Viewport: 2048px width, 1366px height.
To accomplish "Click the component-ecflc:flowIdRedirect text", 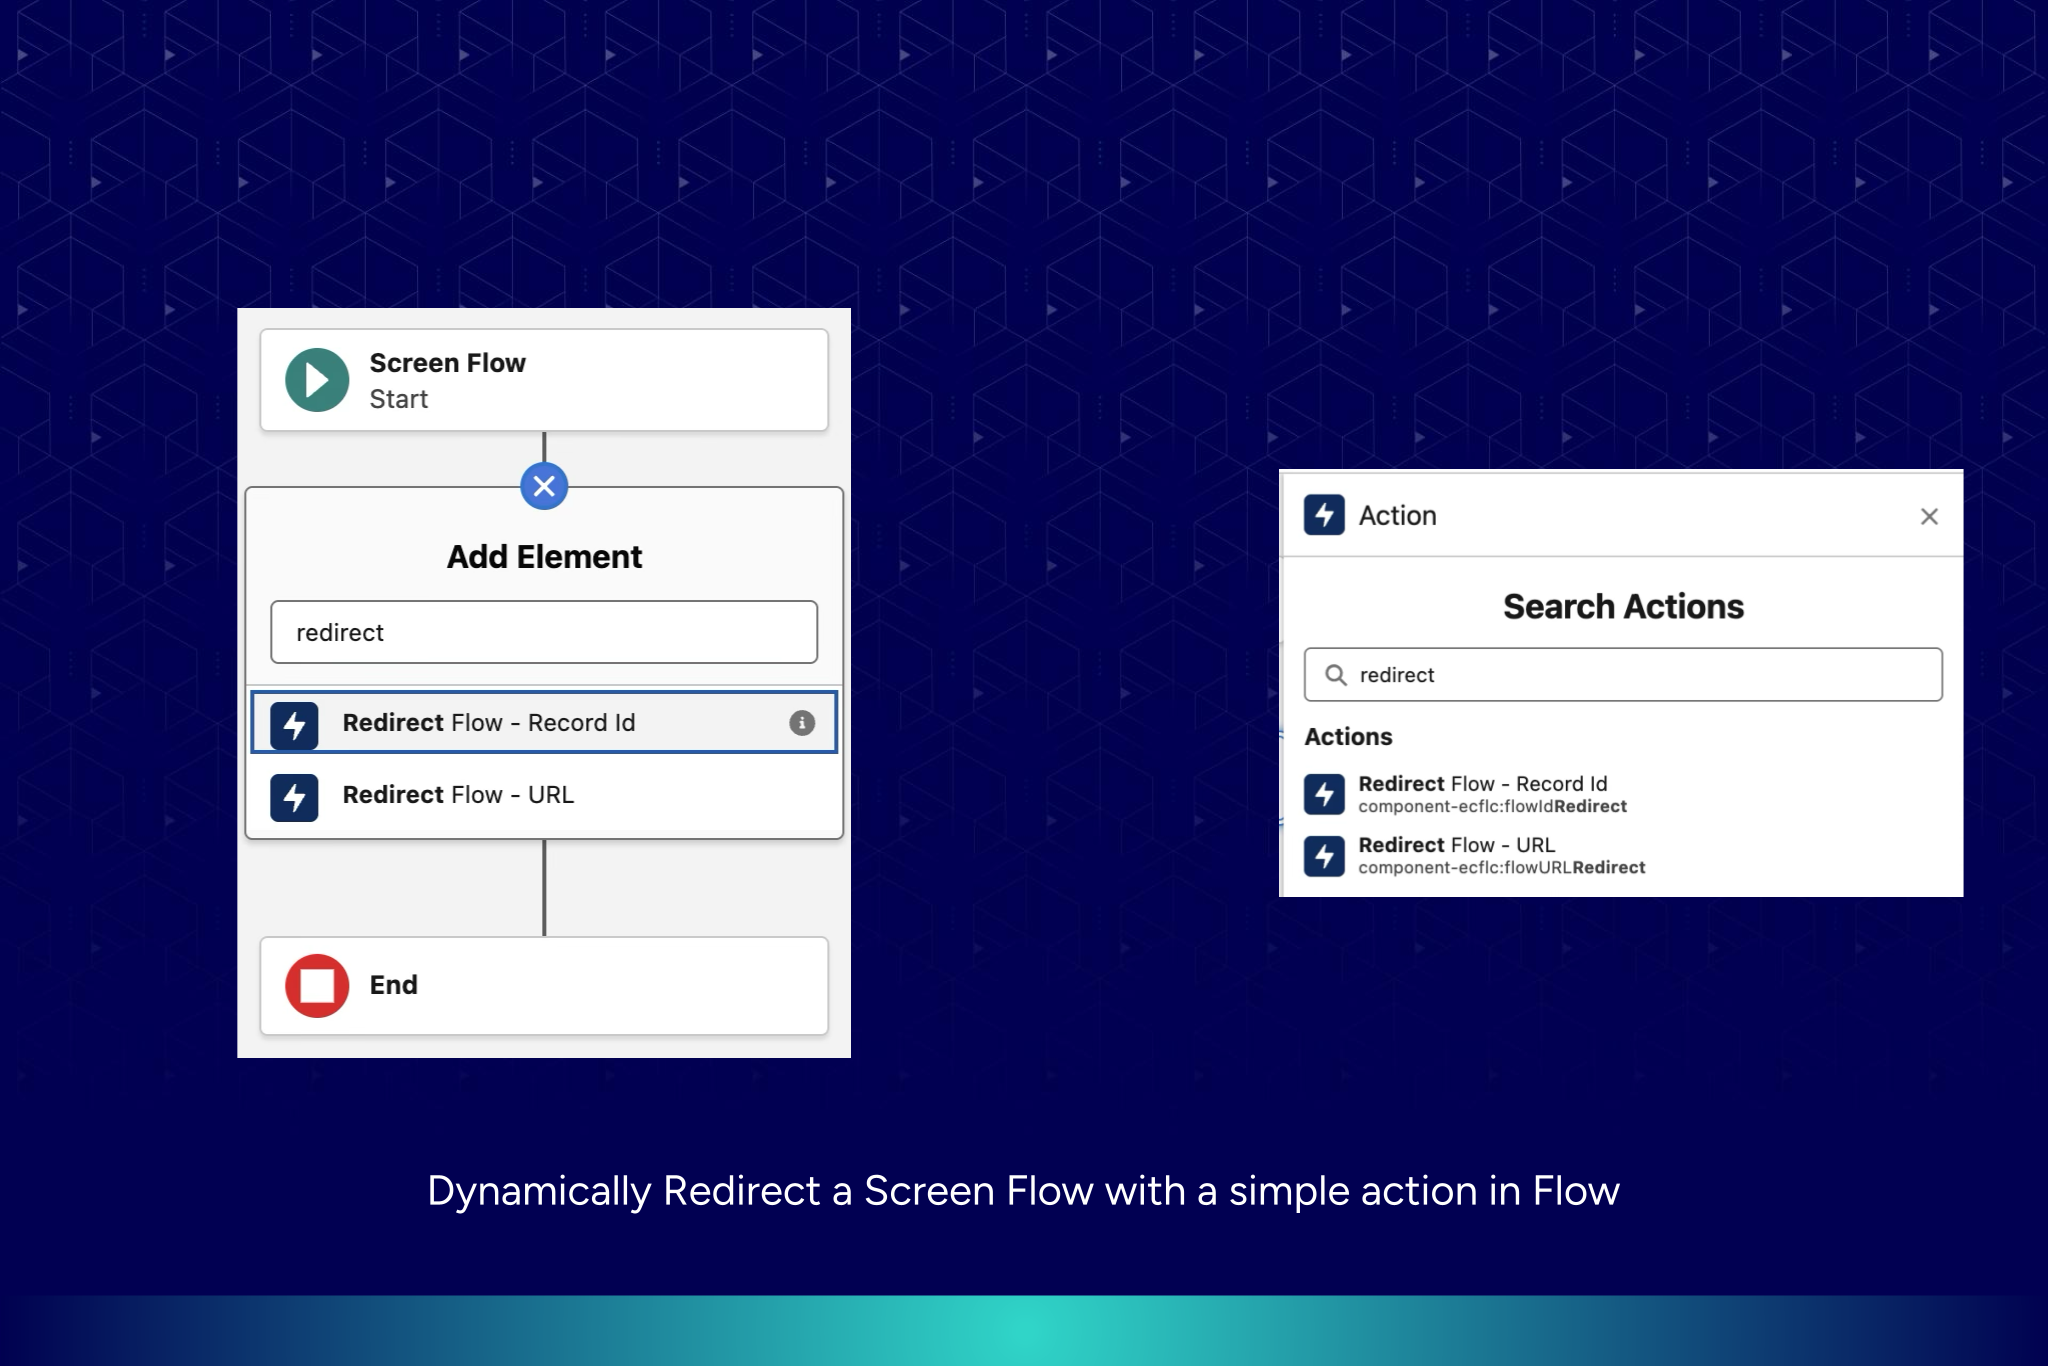I will (1492, 807).
